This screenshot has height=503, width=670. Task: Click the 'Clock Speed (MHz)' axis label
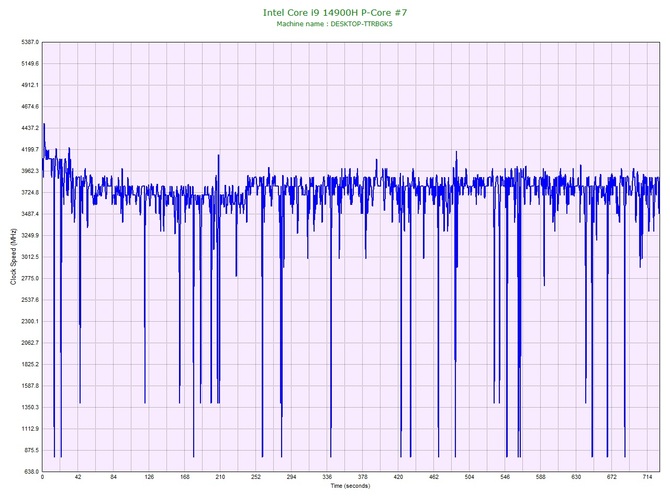coord(13,257)
